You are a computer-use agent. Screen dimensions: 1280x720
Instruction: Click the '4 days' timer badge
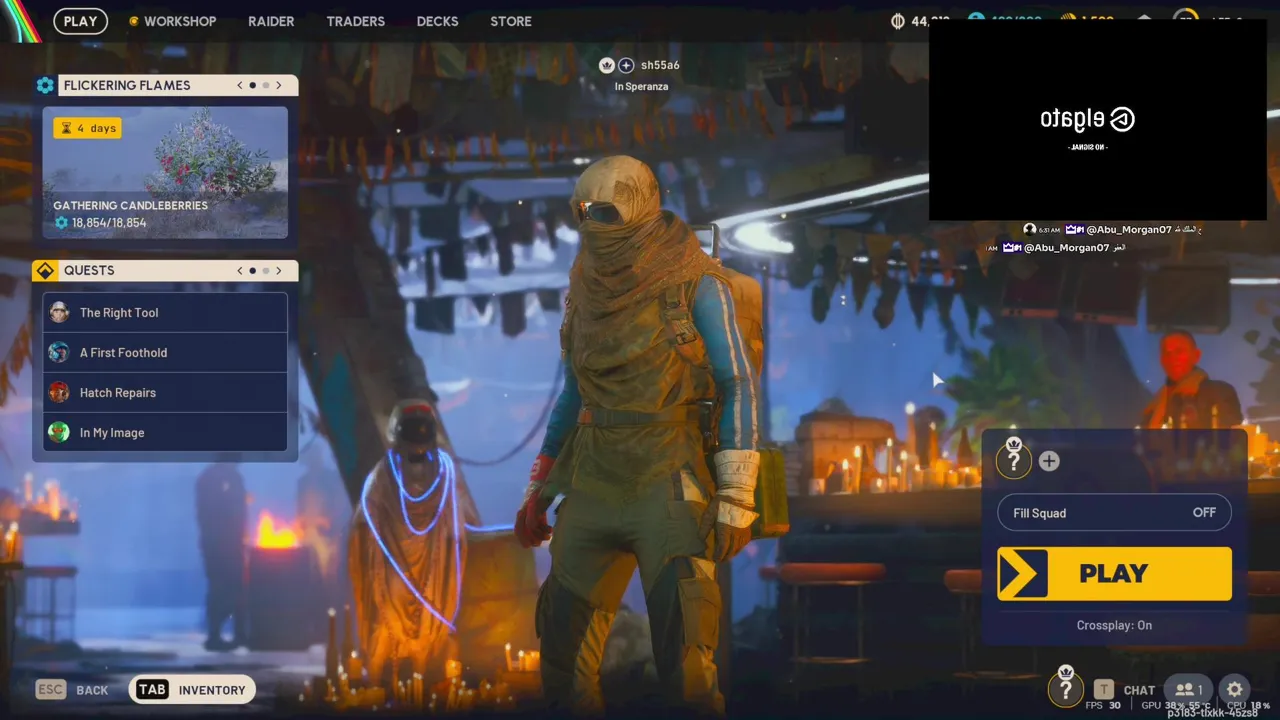coord(87,128)
